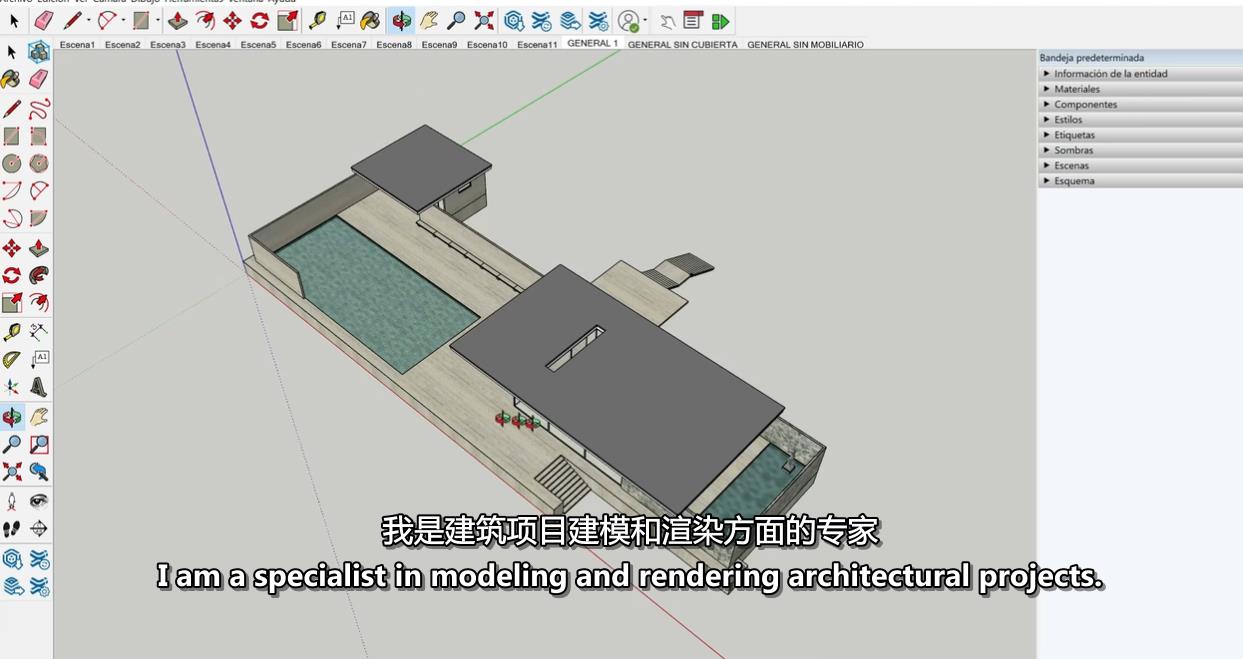The height and width of the screenshot is (659, 1243).
Task: Switch to the Escena7 scene tab
Action: coord(349,45)
